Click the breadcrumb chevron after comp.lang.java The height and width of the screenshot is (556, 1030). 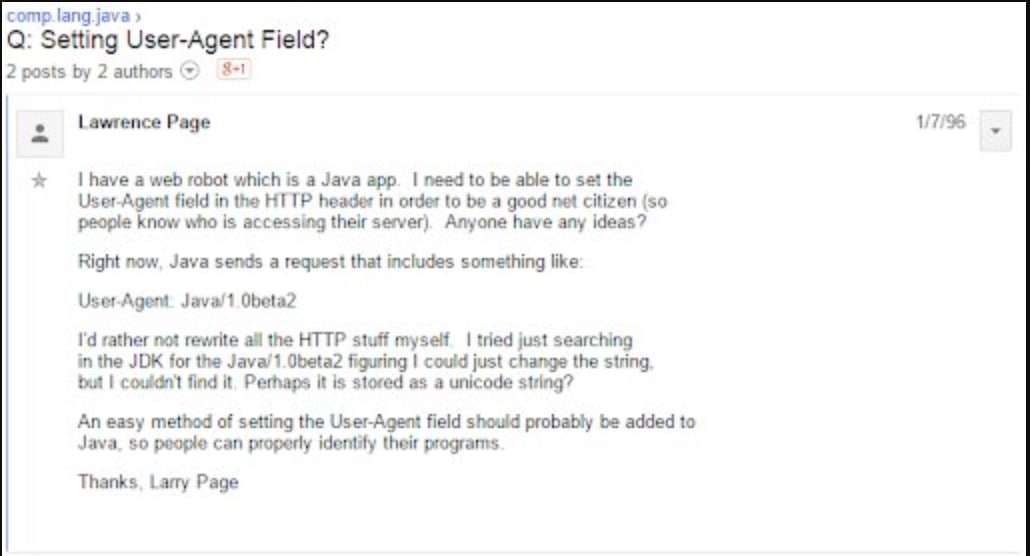(x=138, y=16)
